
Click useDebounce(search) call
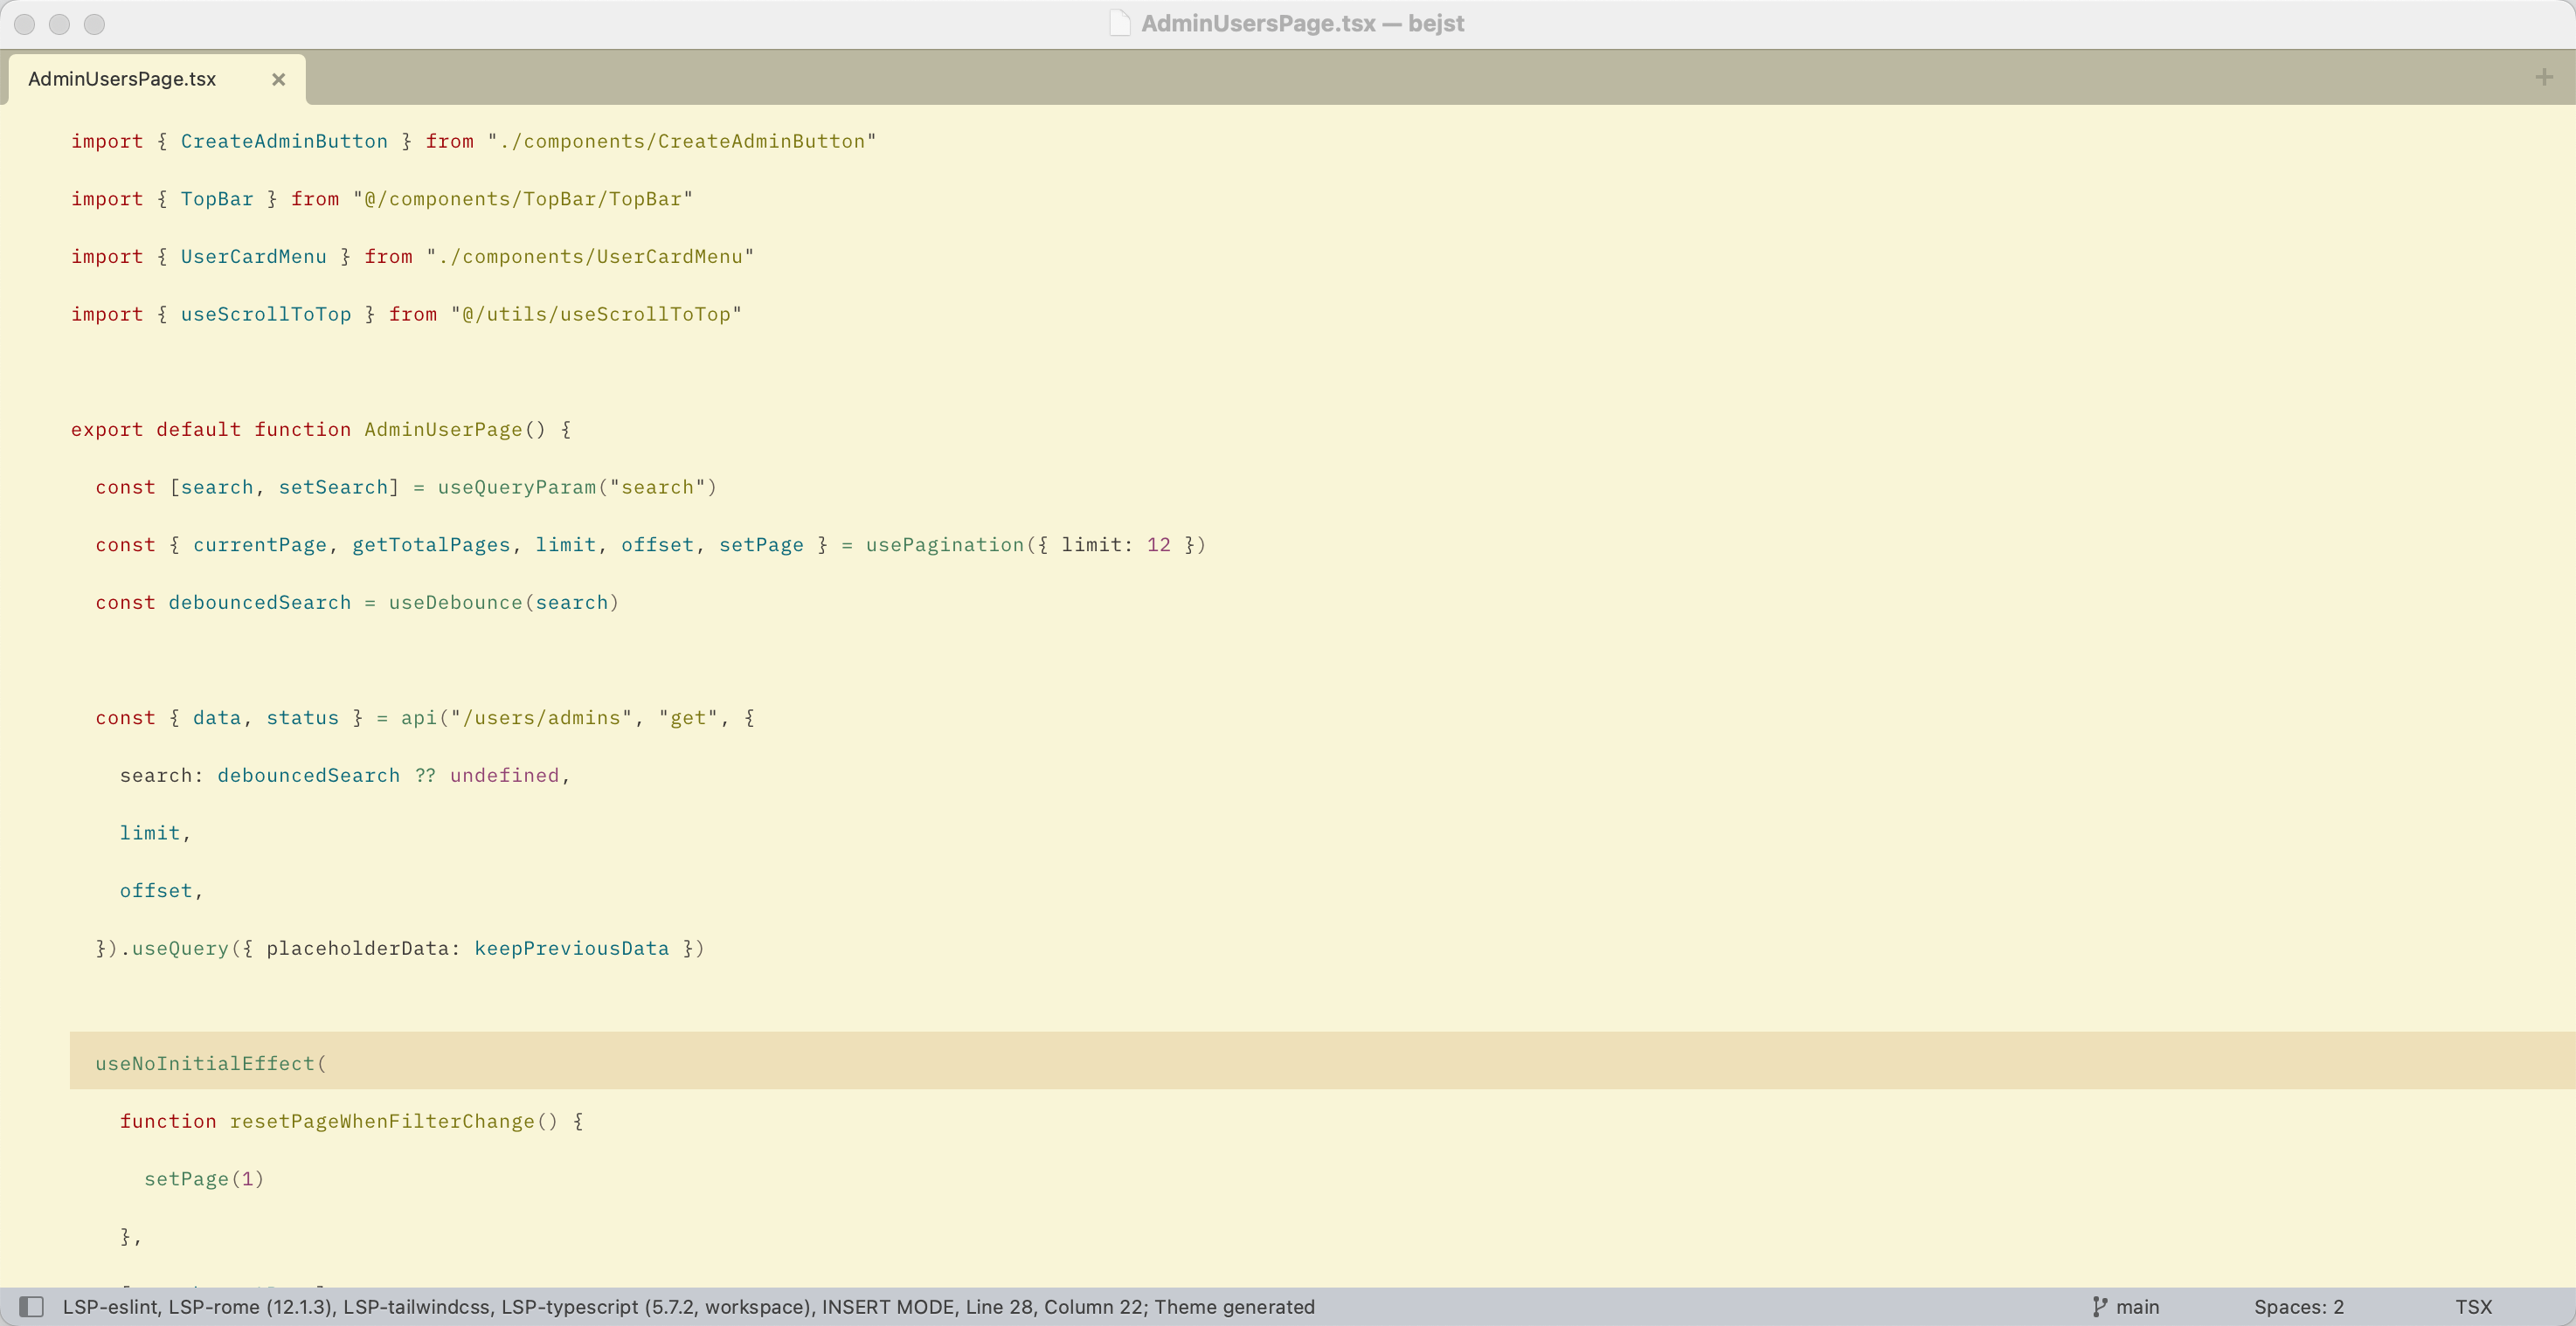504,602
